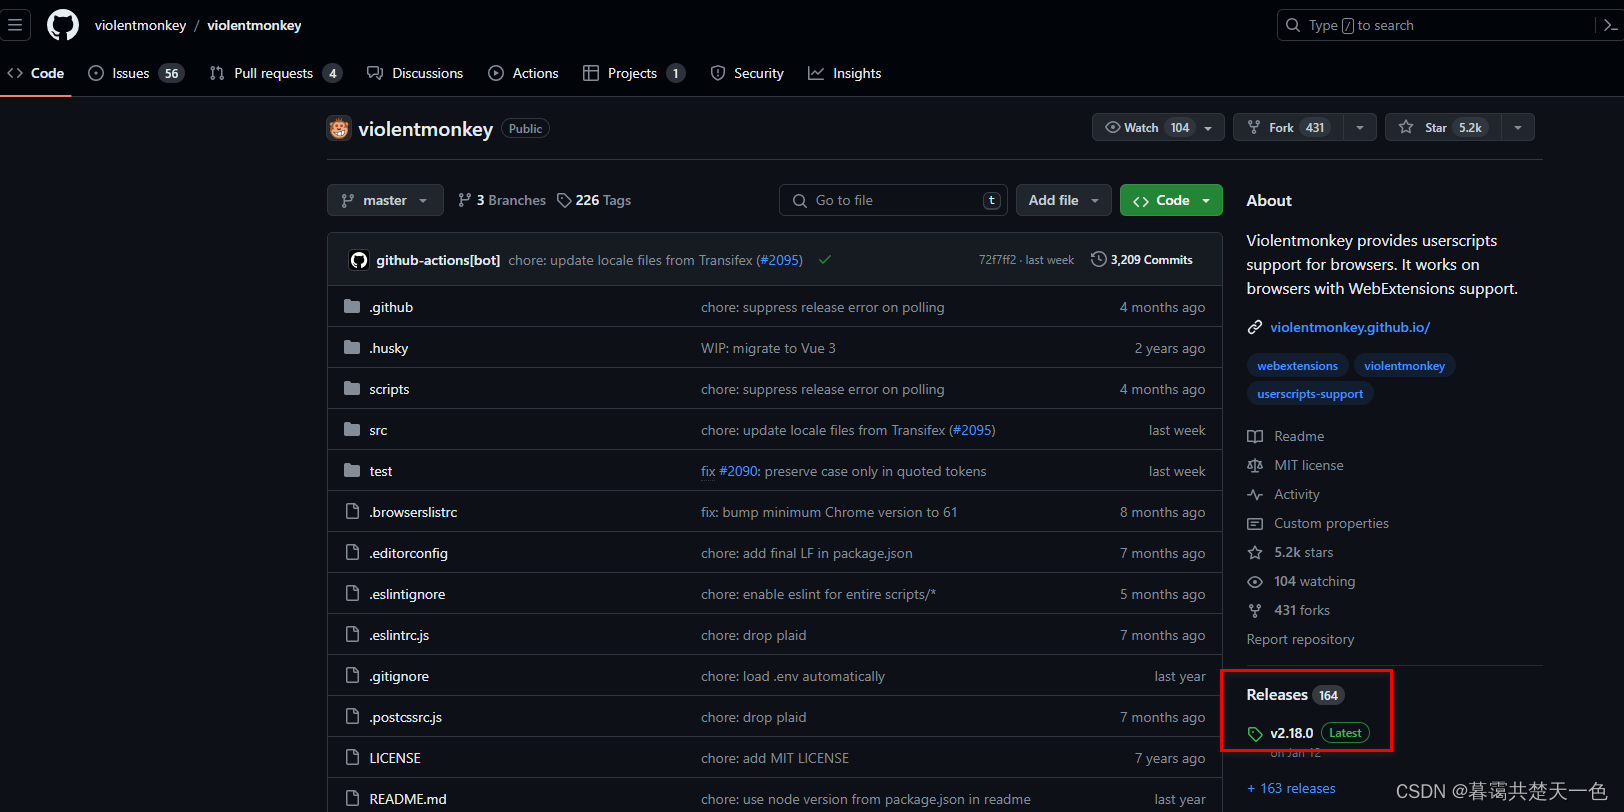View the 3,209 Commits history
This screenshot has width=1624, height=812.
(1141, 260)
